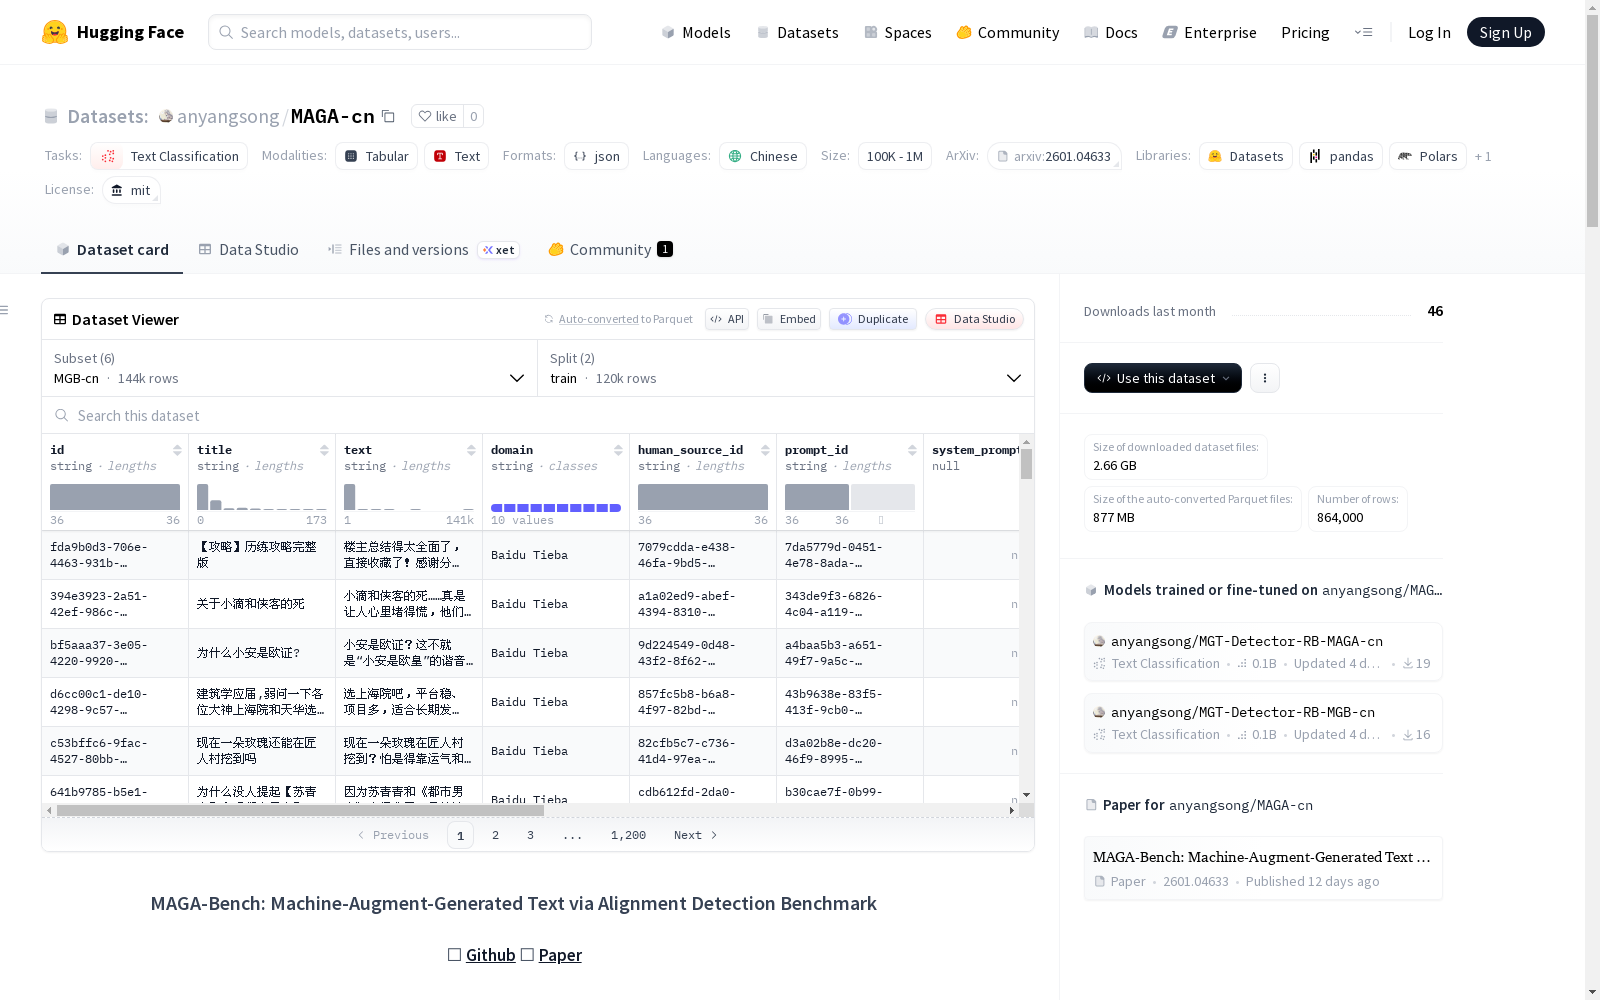Open Spaces in the top navigation
This screenshot has width=1600, height=1000.
(x=897, y=32)
